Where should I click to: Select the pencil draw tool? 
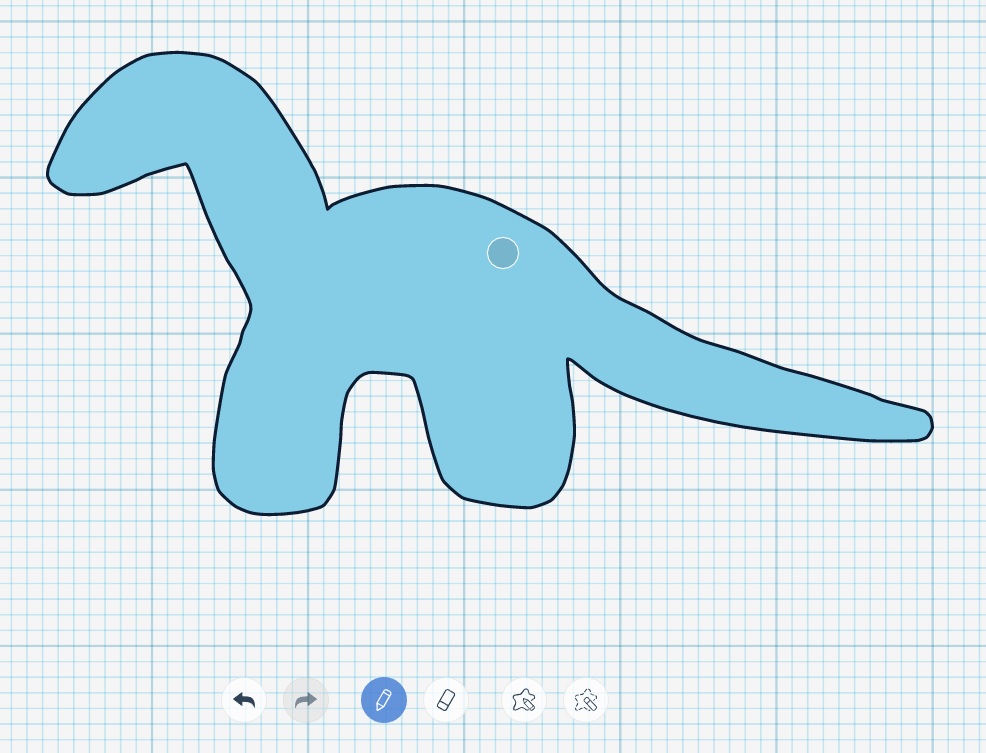[x=384, y=700]
